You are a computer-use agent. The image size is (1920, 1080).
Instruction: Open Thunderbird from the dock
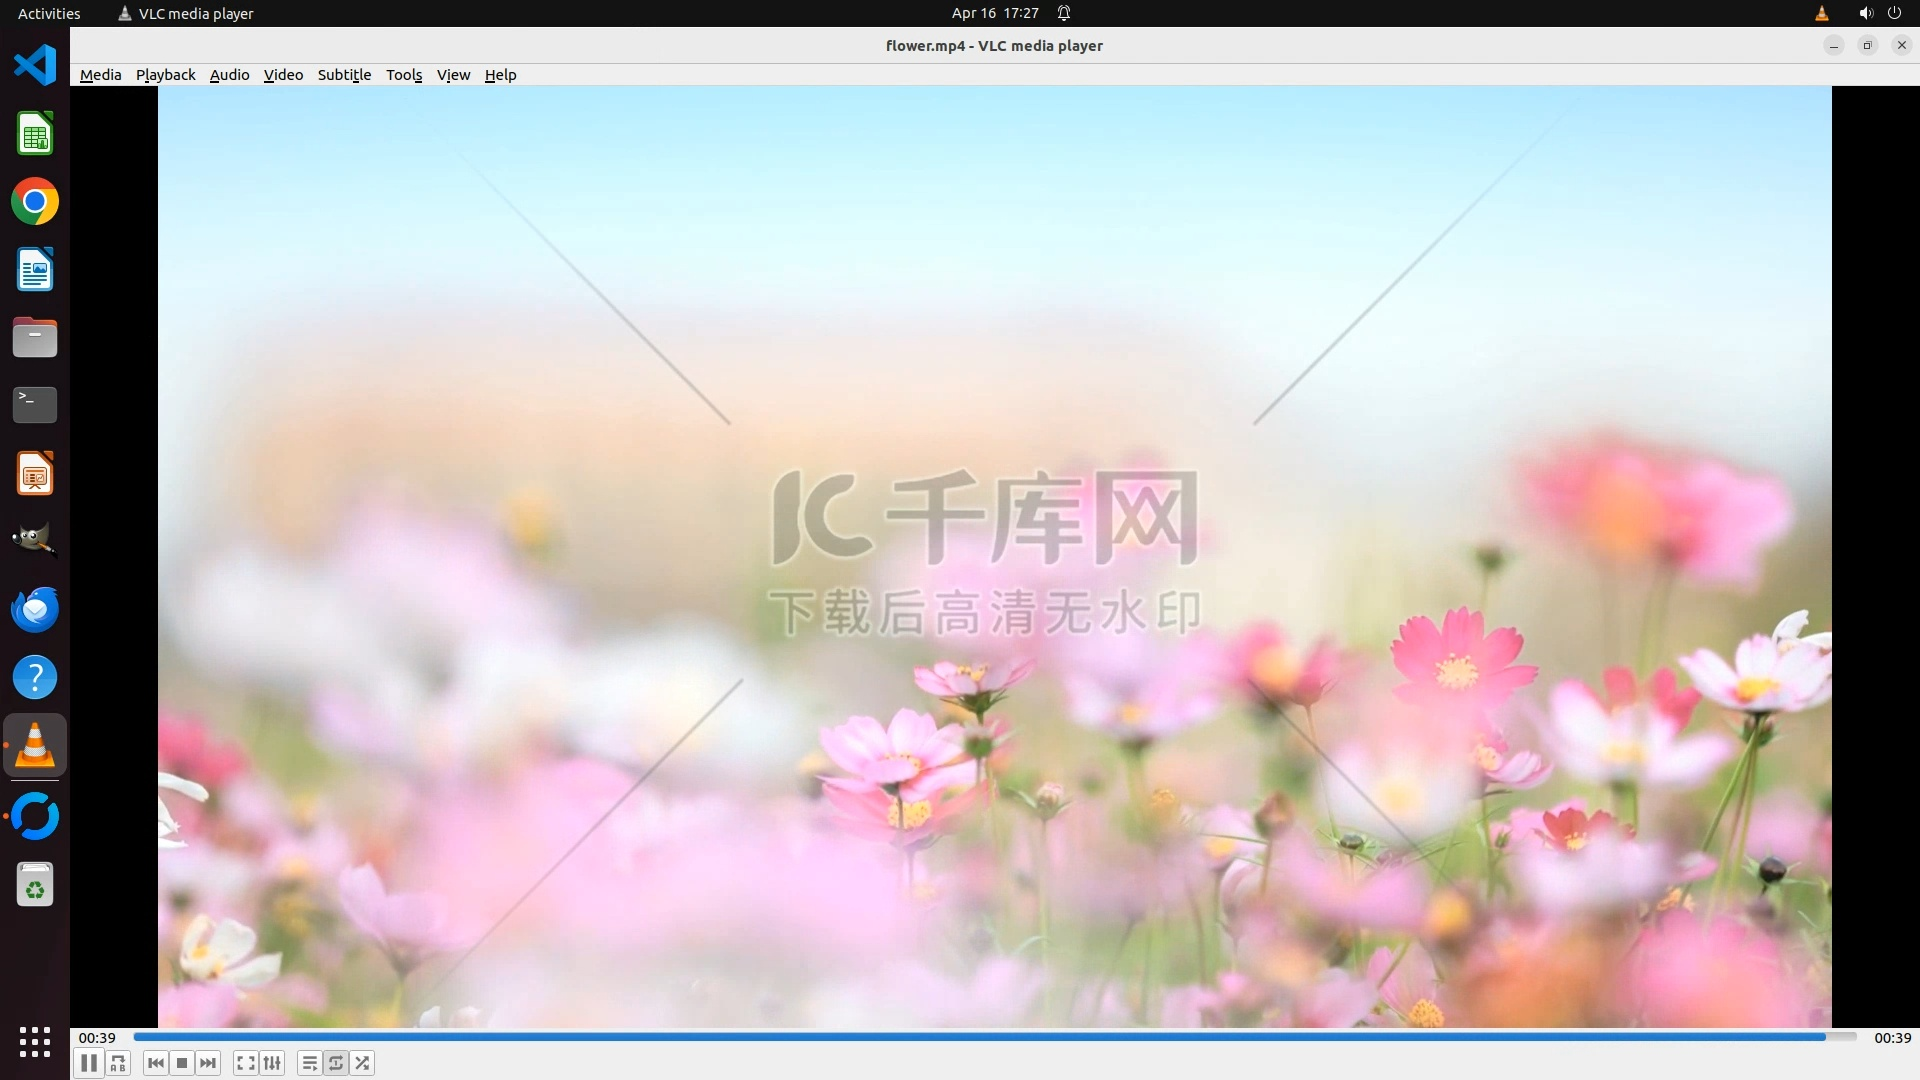(35, 609)
